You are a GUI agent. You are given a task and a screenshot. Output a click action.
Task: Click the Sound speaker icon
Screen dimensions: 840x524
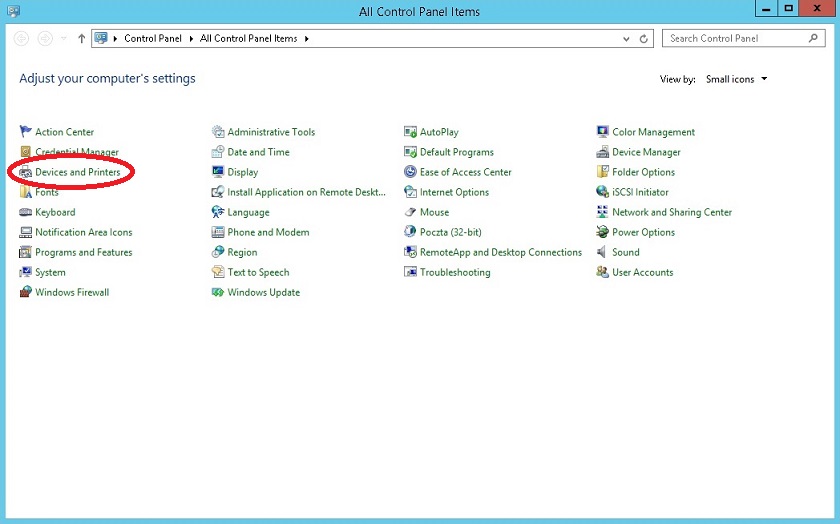[x=602, y=252]
